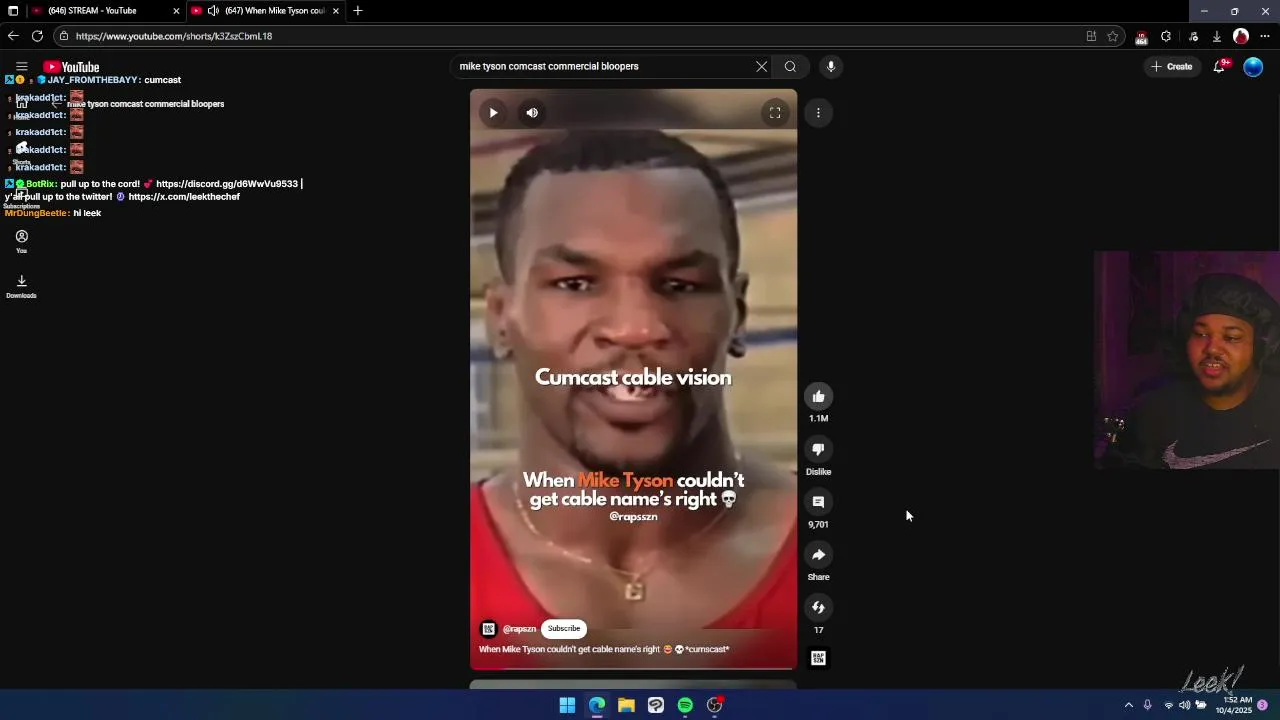Open the Remix option showing 17
This screenshot has height=720, width=1280.
[818, 607]
